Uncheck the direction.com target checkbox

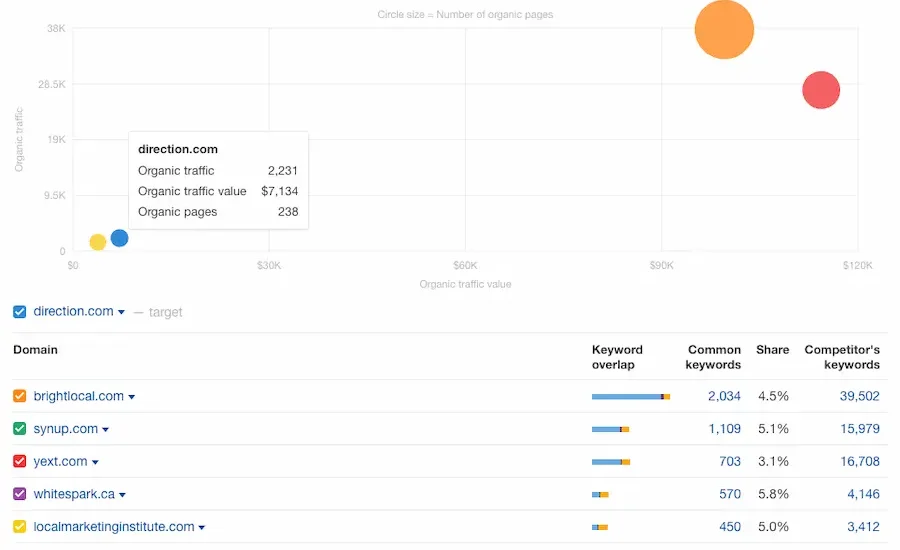click(x=20, y=312)
